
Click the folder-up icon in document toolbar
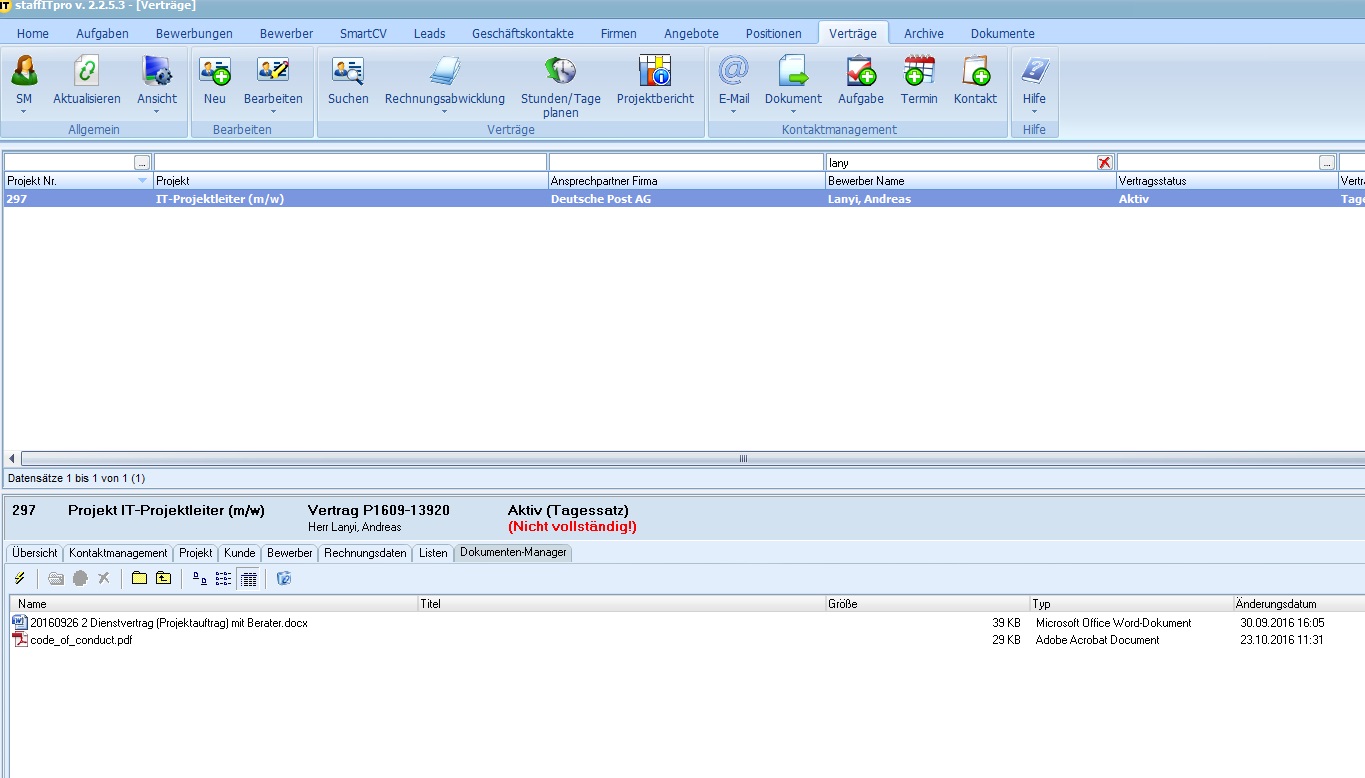click(163, 578)
